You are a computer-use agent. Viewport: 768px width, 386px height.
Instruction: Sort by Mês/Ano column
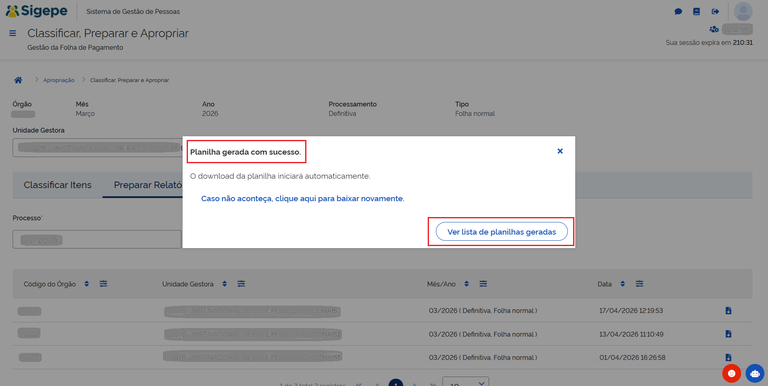click(x=466, y=284)
